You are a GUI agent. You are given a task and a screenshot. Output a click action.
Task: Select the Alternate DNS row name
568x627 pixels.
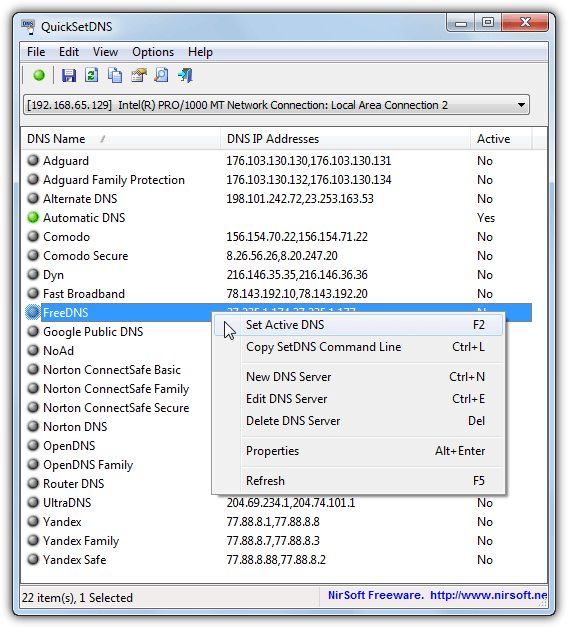click(x=80, y=199)
